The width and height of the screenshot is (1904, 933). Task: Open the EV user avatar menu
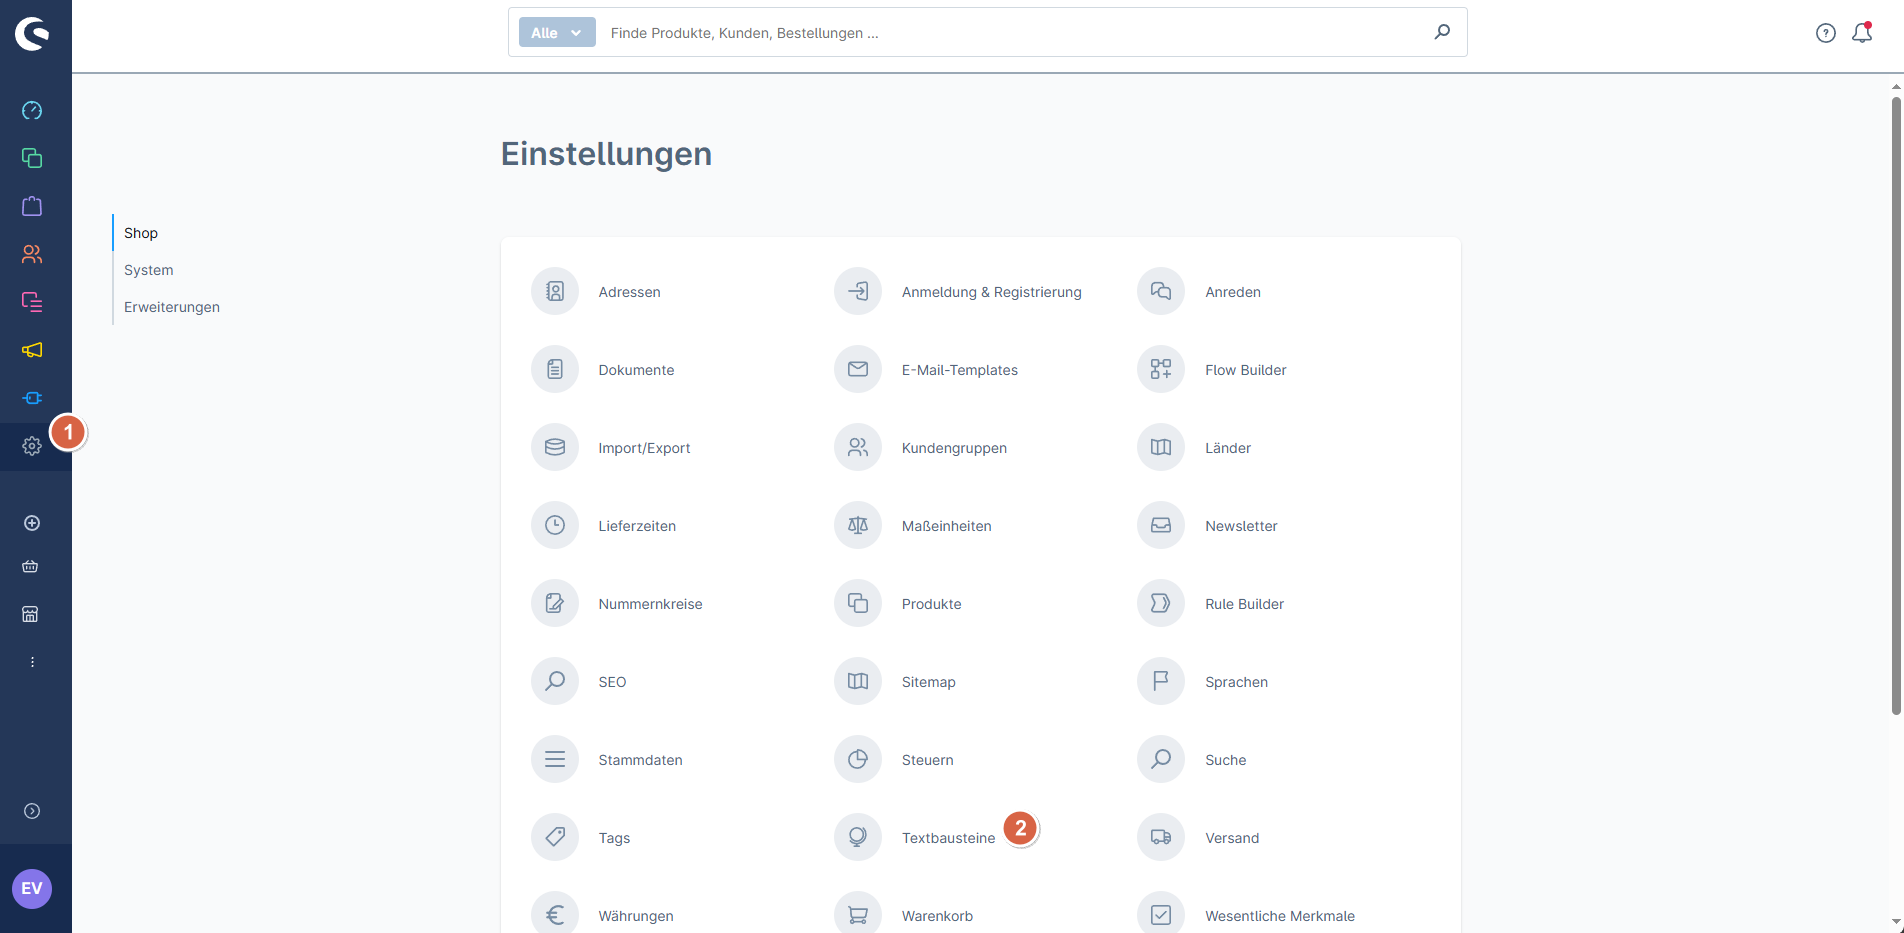[x=32, y=889]
